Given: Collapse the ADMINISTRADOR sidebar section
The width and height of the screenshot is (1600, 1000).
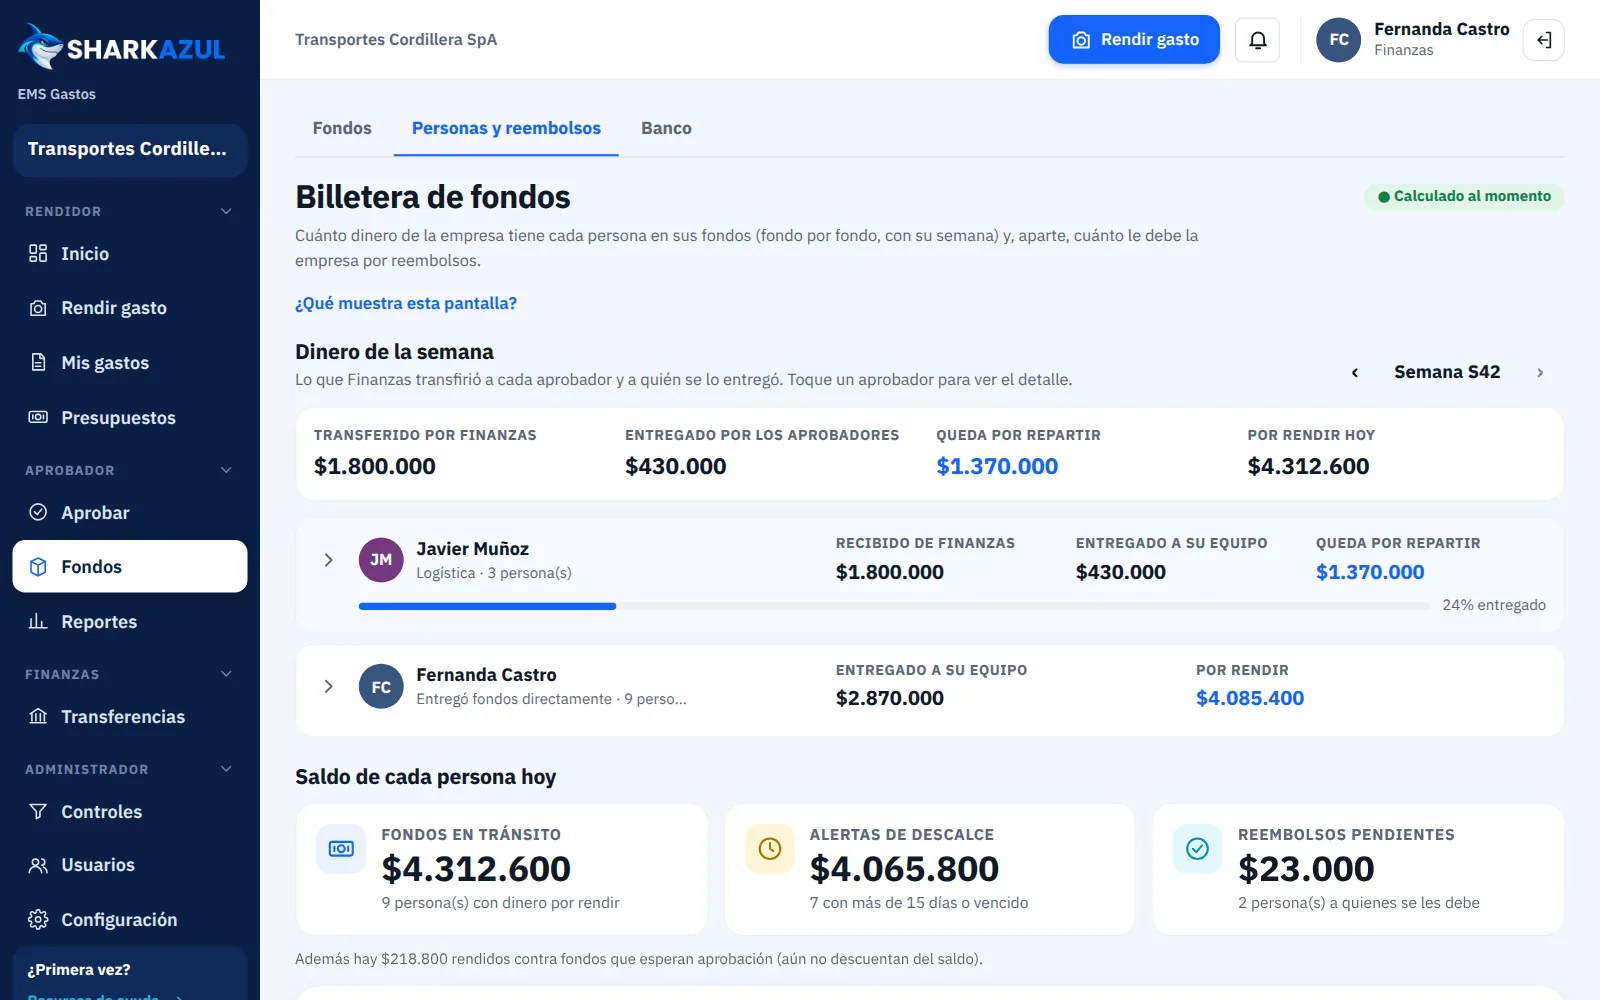Looking at the screenshot, I should (x=226, y=769).
